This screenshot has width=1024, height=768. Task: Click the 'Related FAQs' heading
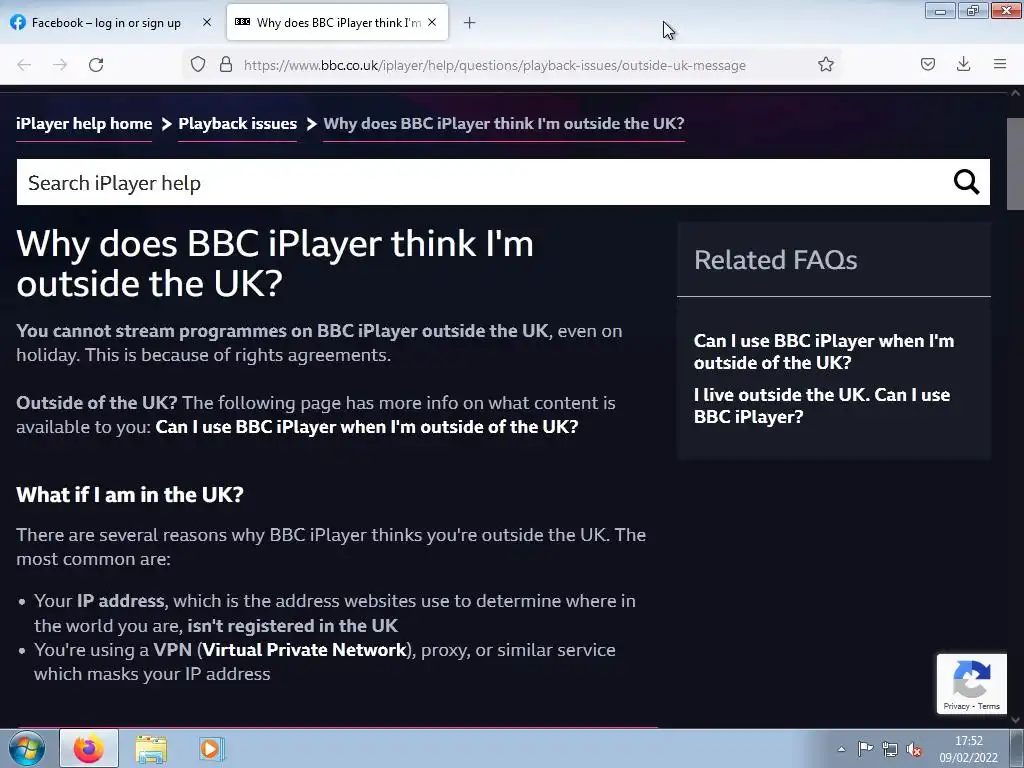[x=775, y=260]
